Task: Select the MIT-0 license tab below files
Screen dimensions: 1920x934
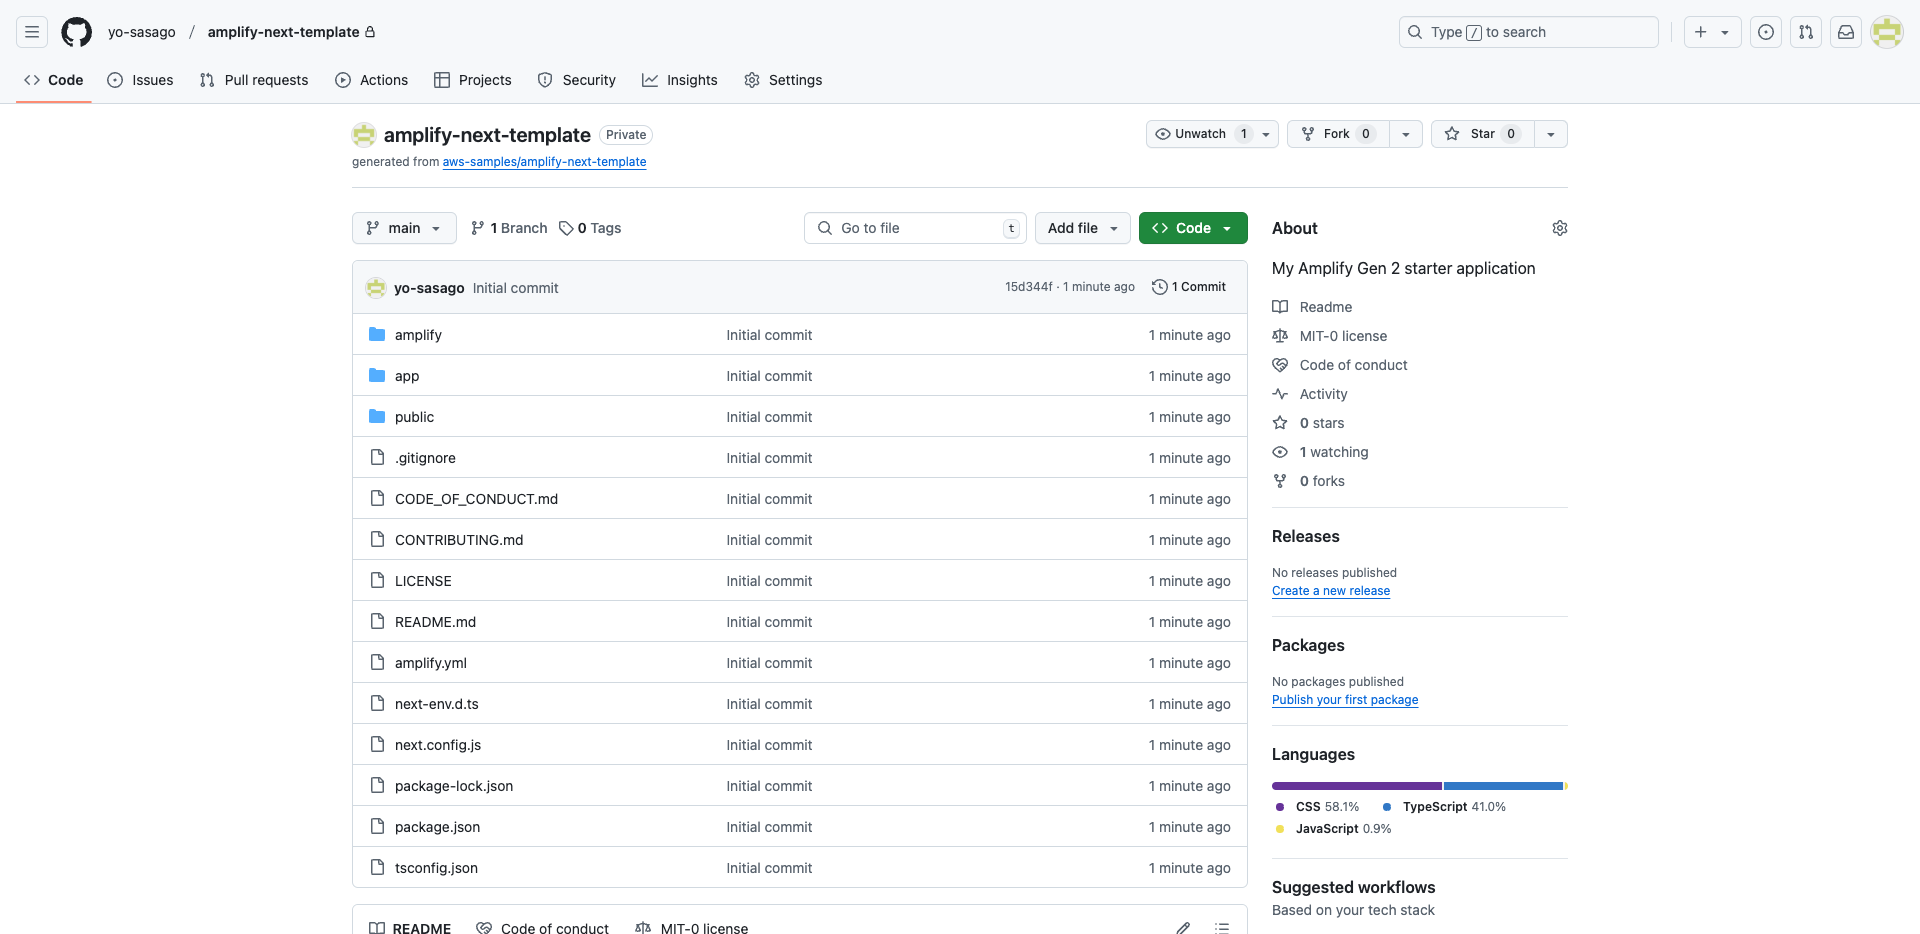Action: point(692,928)
